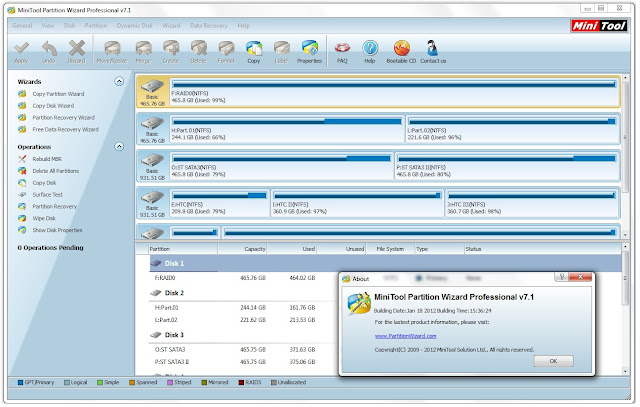Viewport: 640px width, 407px height.
Task: Run the Surface Test operation
Action: pyautogui.click(x=47, y=195)
